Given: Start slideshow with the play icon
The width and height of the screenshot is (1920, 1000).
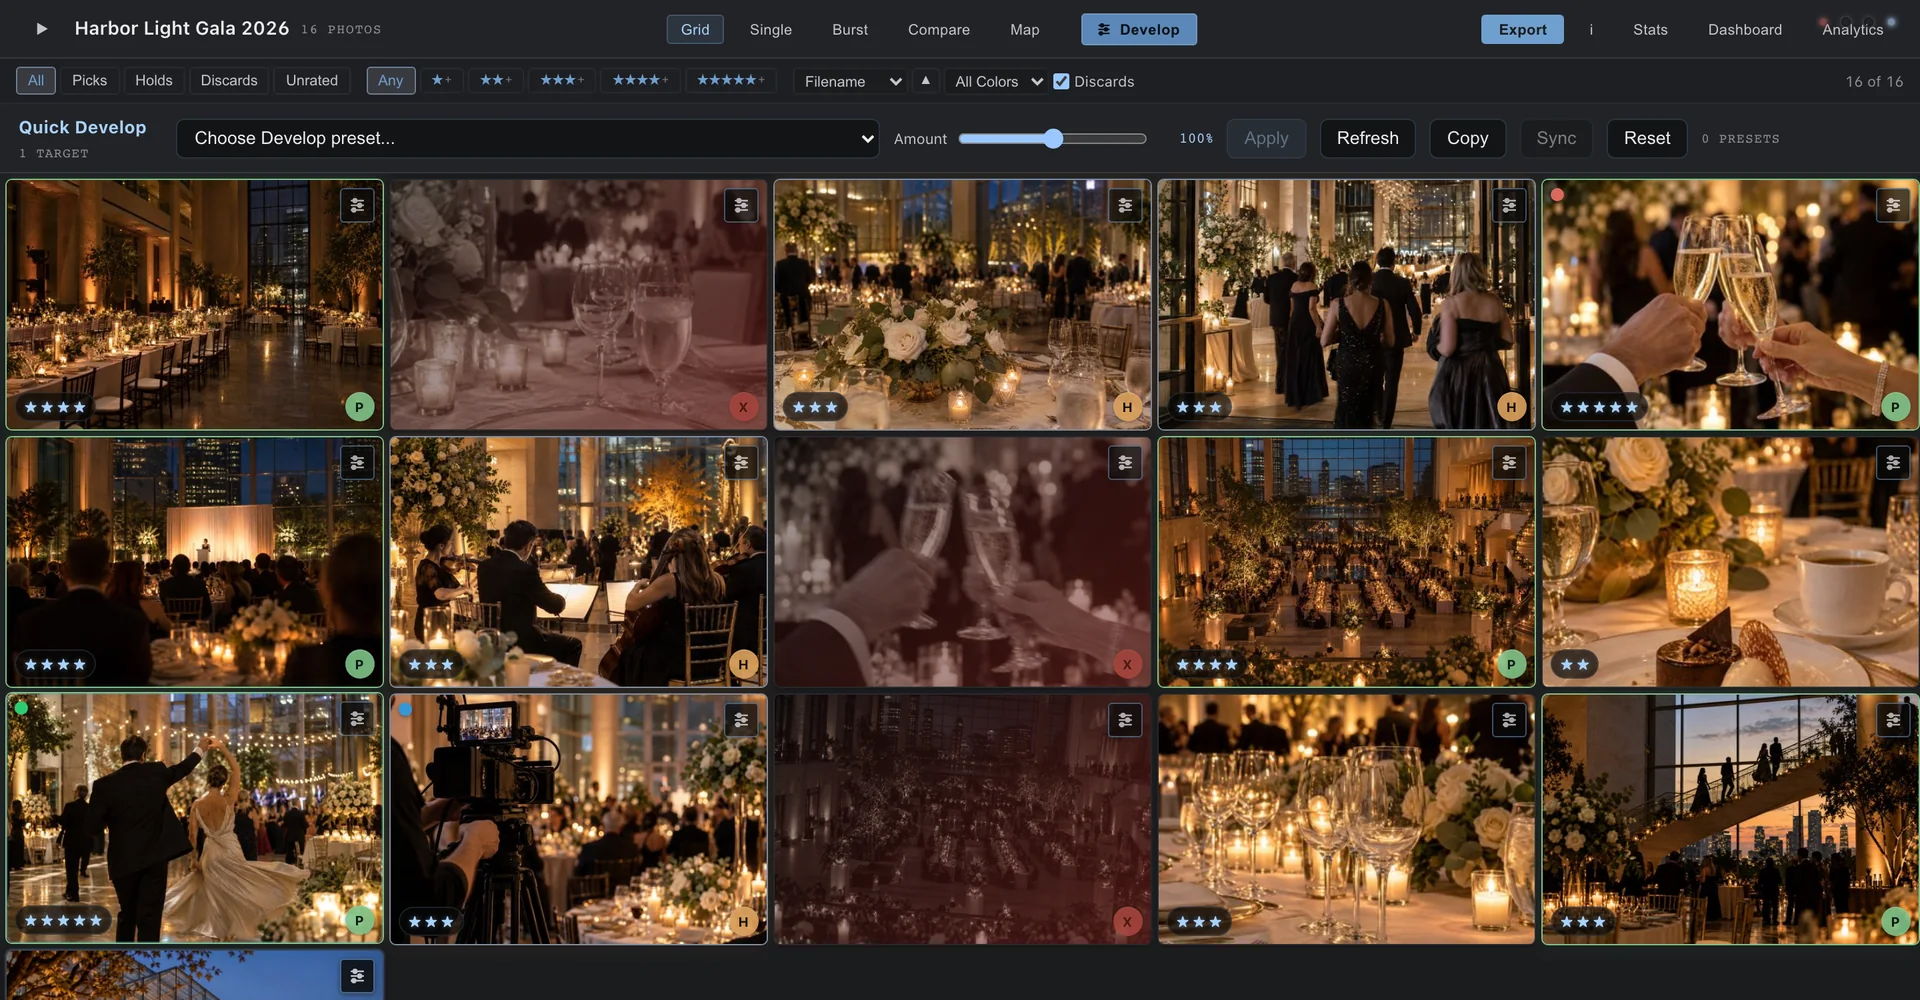Looking at the screenshot, I should coord(41,29).
